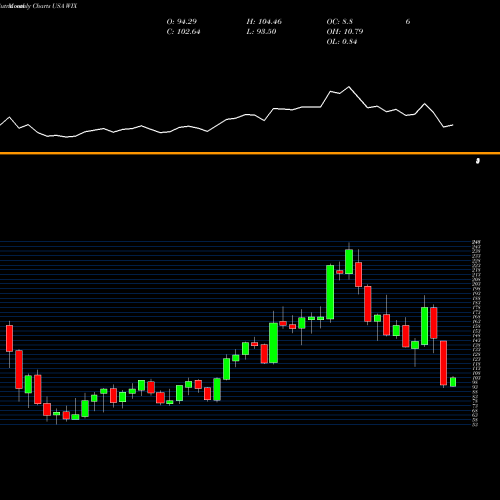Click the tallest green candle near the peak
500x500 pixels.
[x=330, y=292]
